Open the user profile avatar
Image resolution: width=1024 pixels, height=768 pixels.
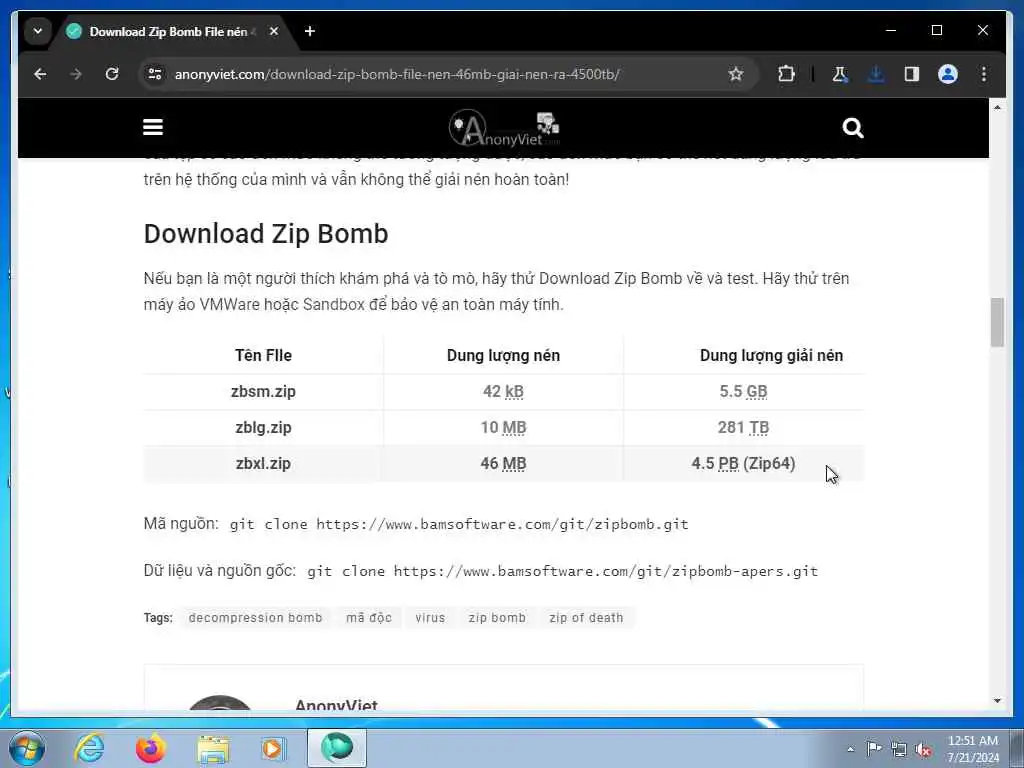click(948, 74)
